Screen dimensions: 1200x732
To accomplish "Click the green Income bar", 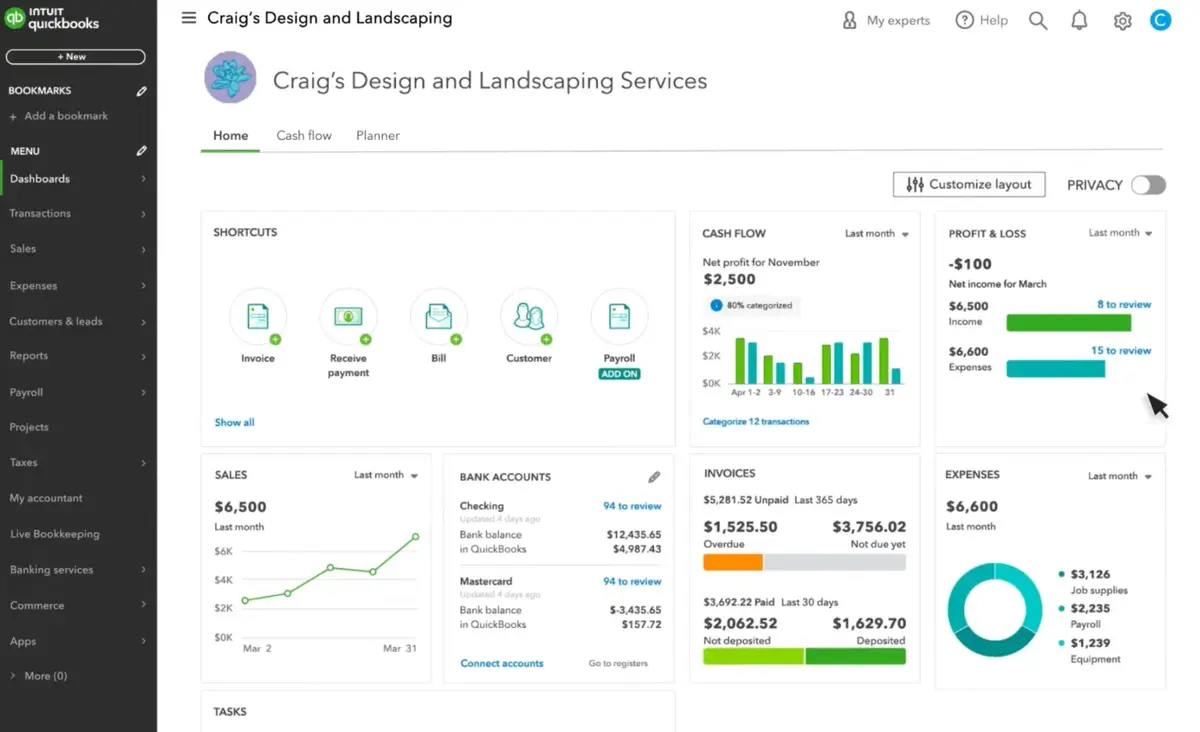I will [1069, 323].
